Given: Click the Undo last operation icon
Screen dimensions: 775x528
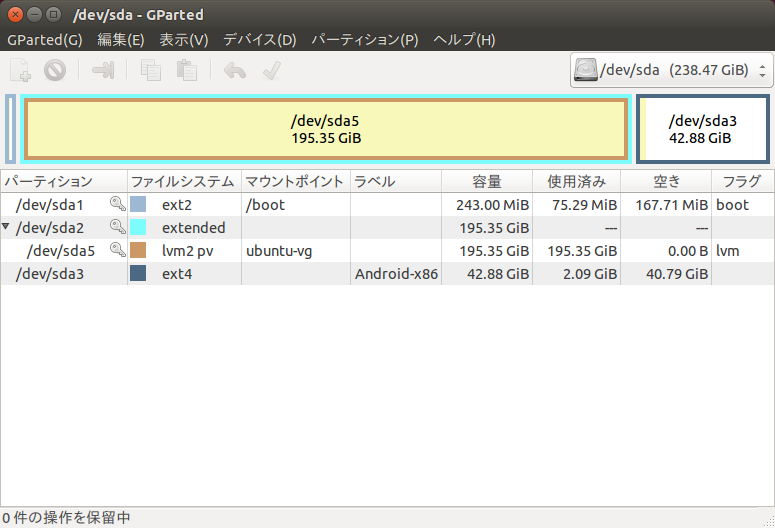Looking at the screenshot, I should [235, 71].
